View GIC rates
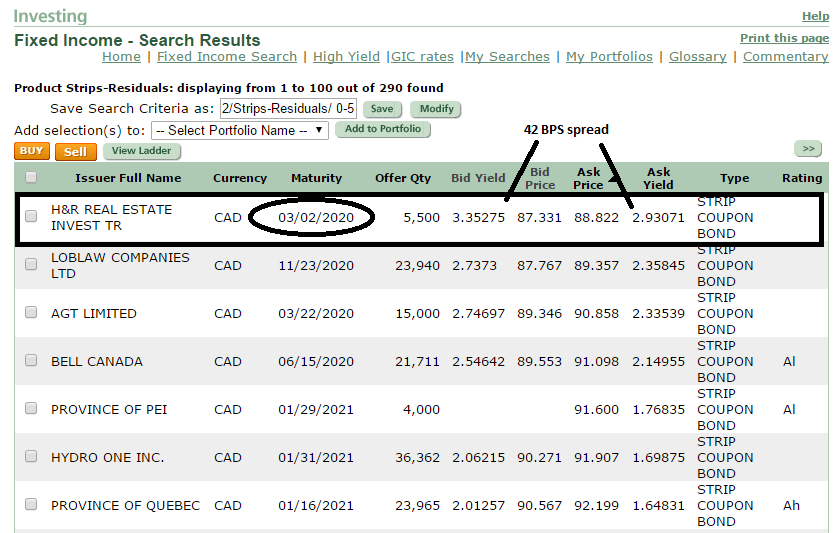The height and width of the screenshot is (533, 839). pos(422,57)
